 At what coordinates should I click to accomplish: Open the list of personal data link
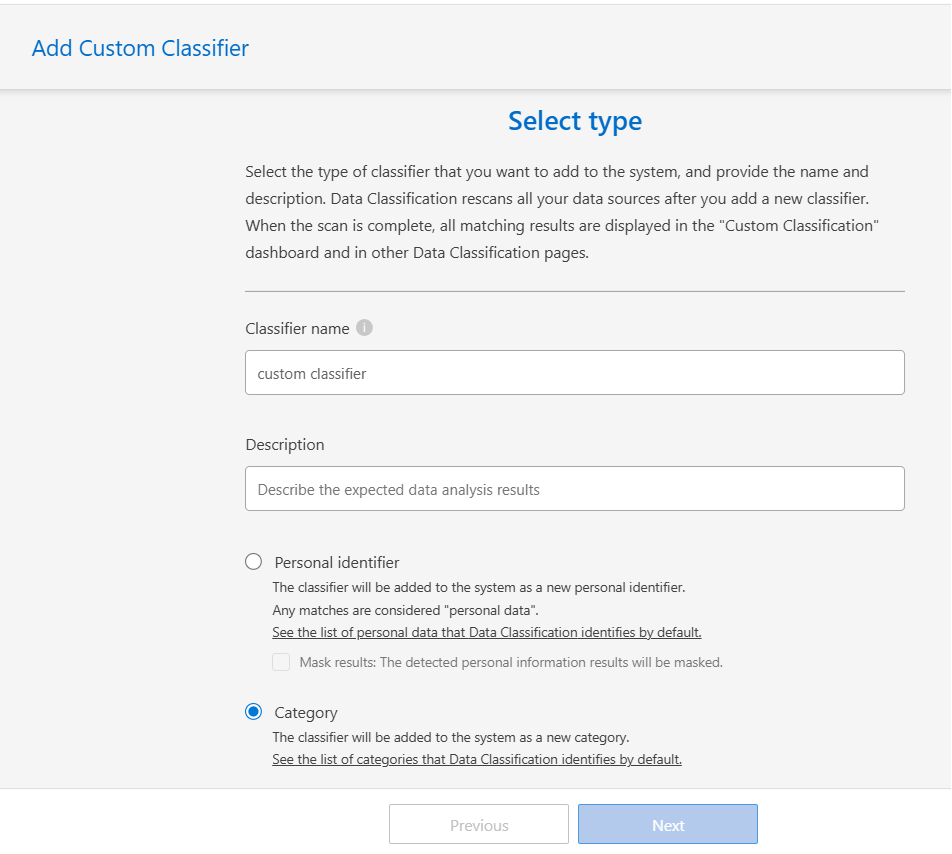(486, 632)
